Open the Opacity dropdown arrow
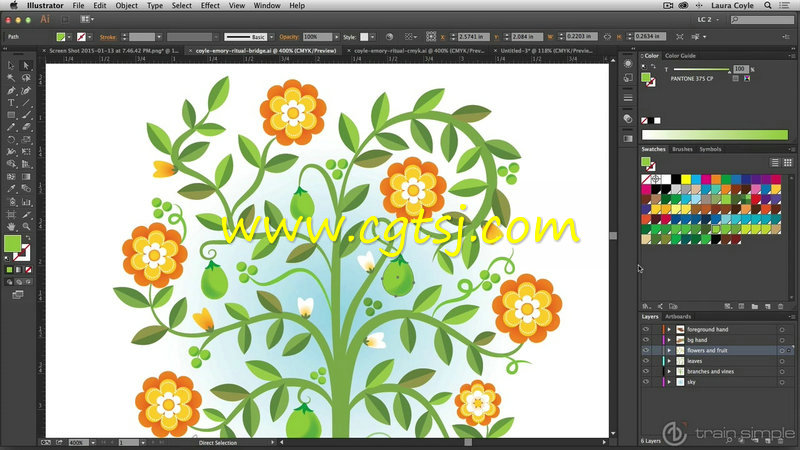 [336, 37]
